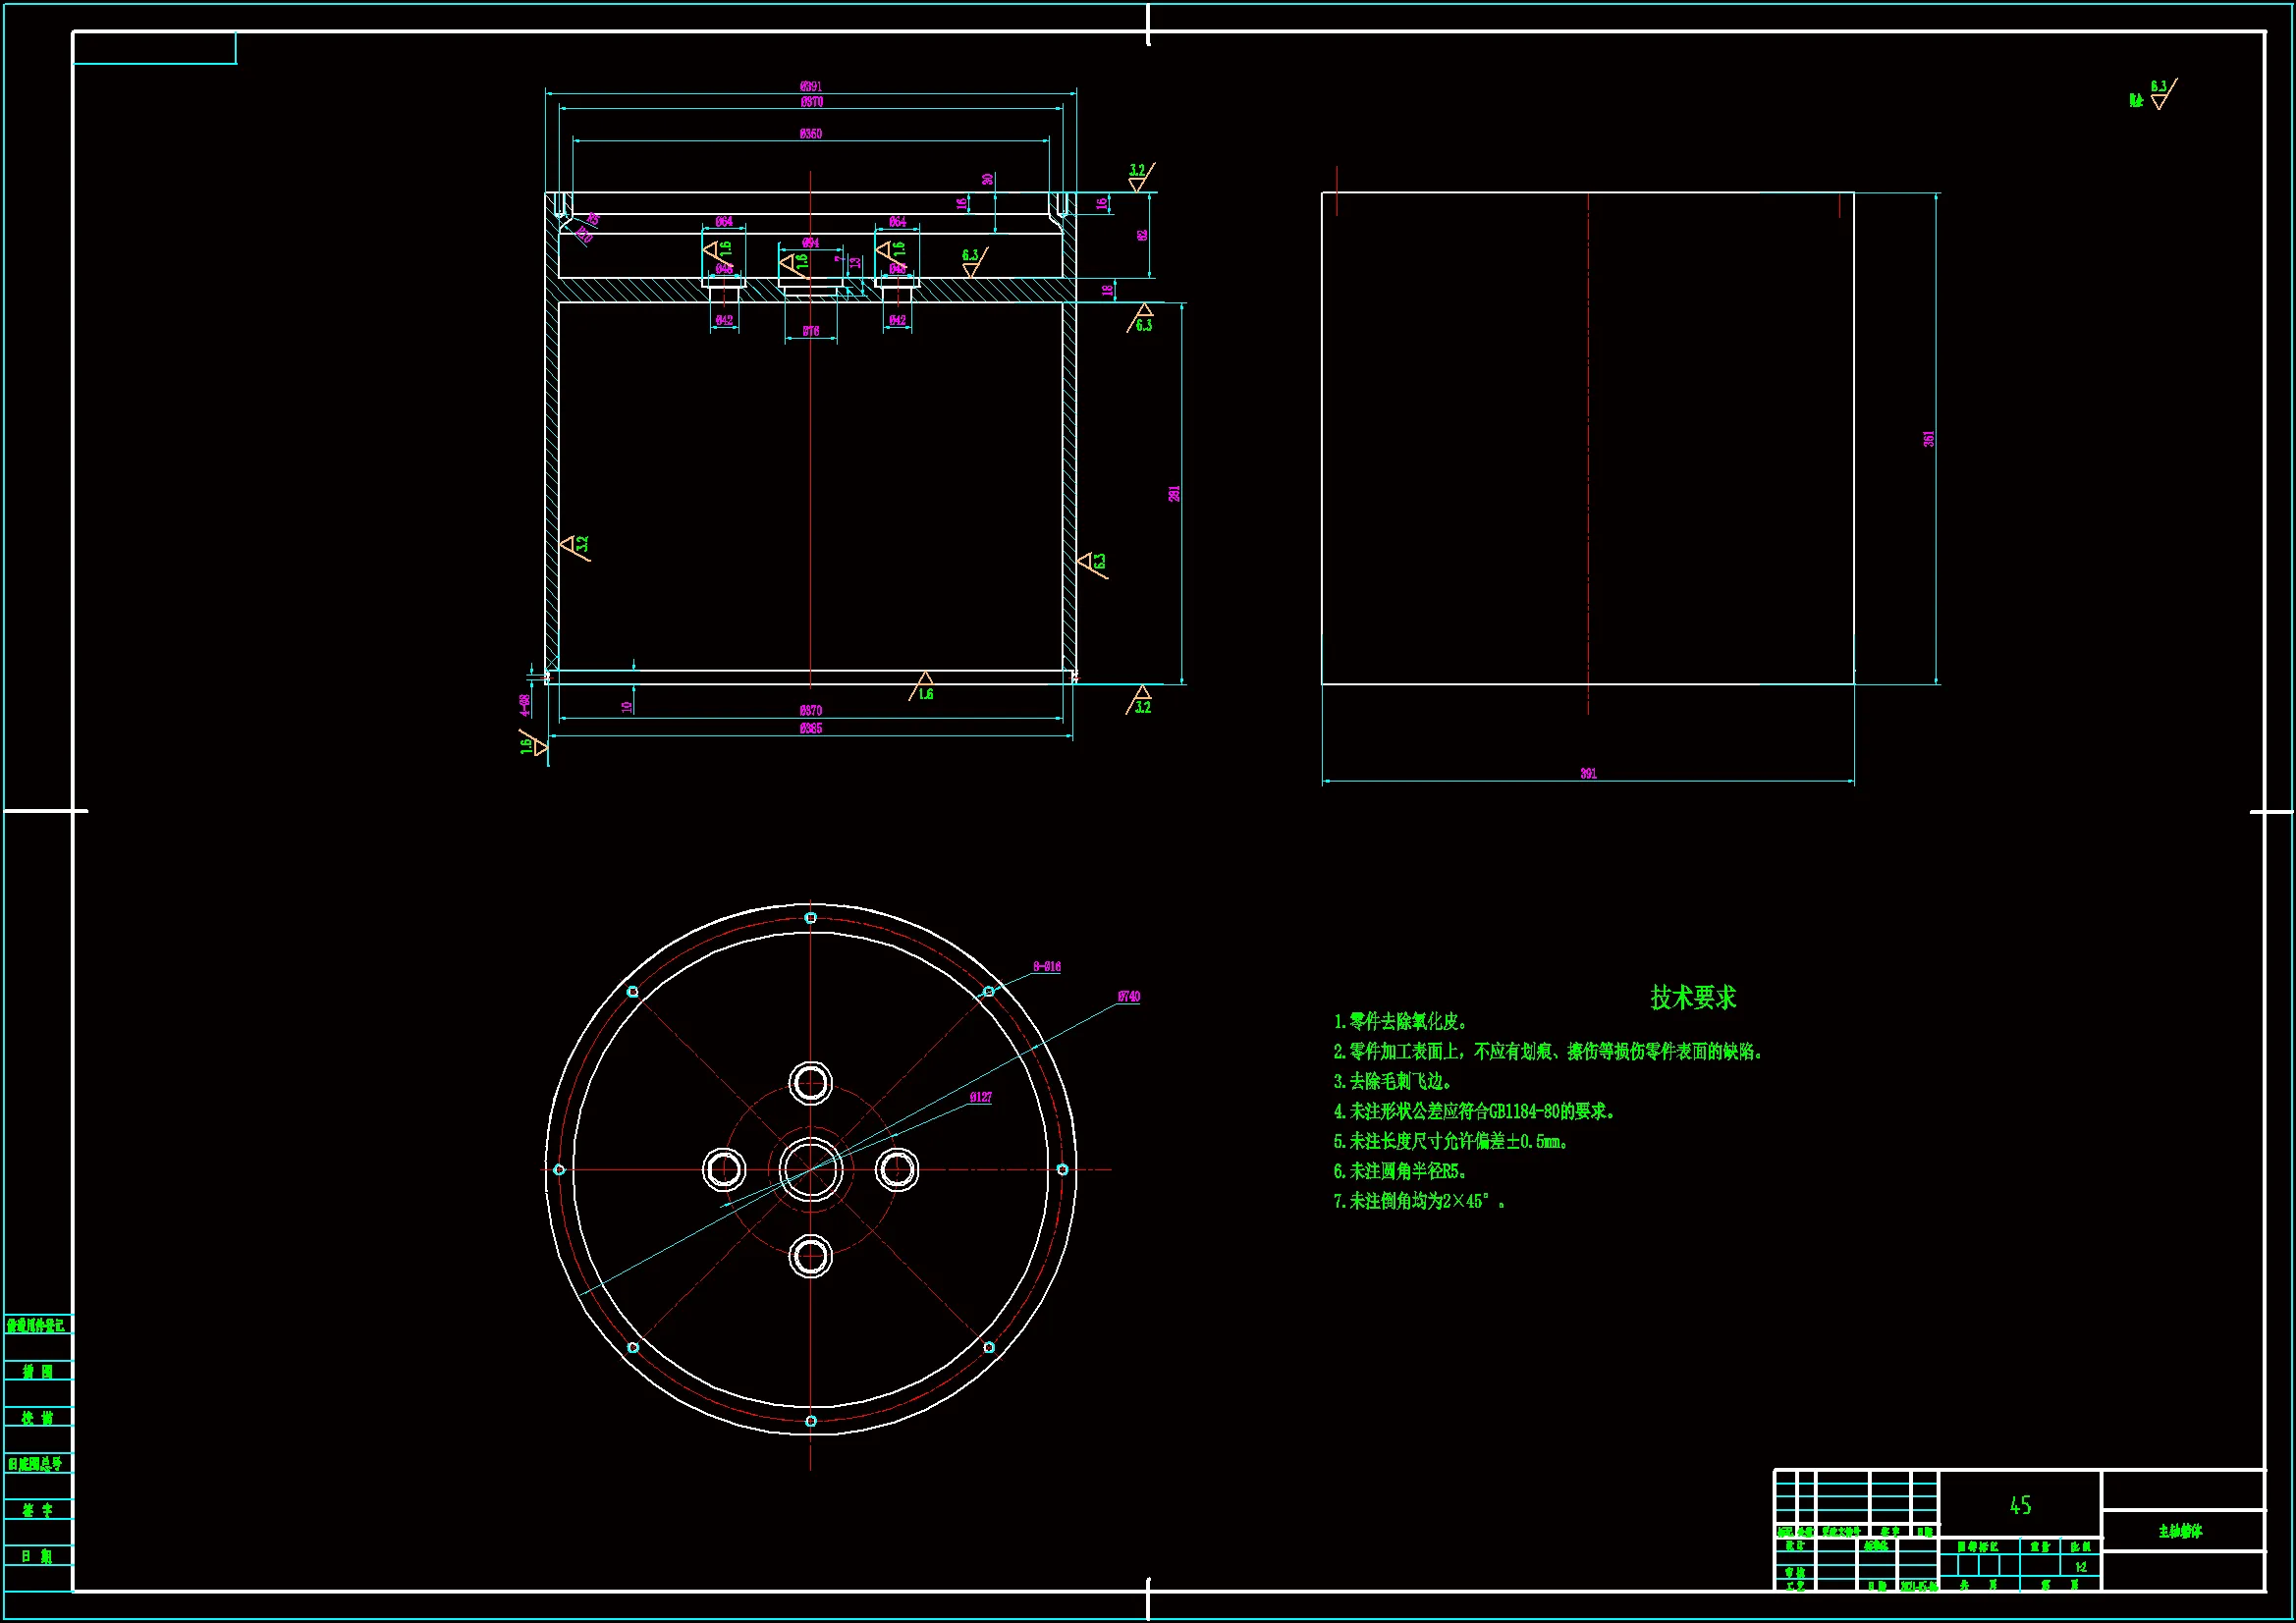Select the 主轴箱体 part name cell

pos(2180,1531)
